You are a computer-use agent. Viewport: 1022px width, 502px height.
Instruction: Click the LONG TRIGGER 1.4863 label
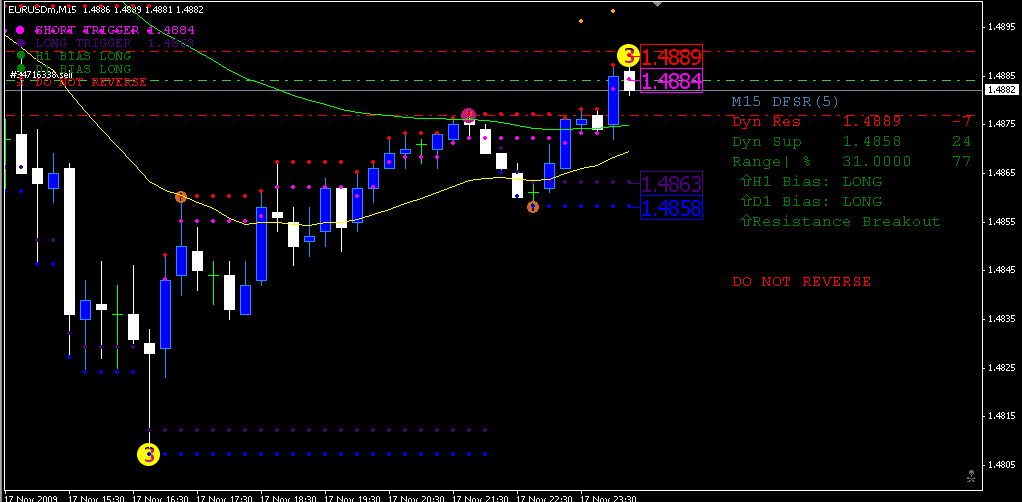(115, 43)
